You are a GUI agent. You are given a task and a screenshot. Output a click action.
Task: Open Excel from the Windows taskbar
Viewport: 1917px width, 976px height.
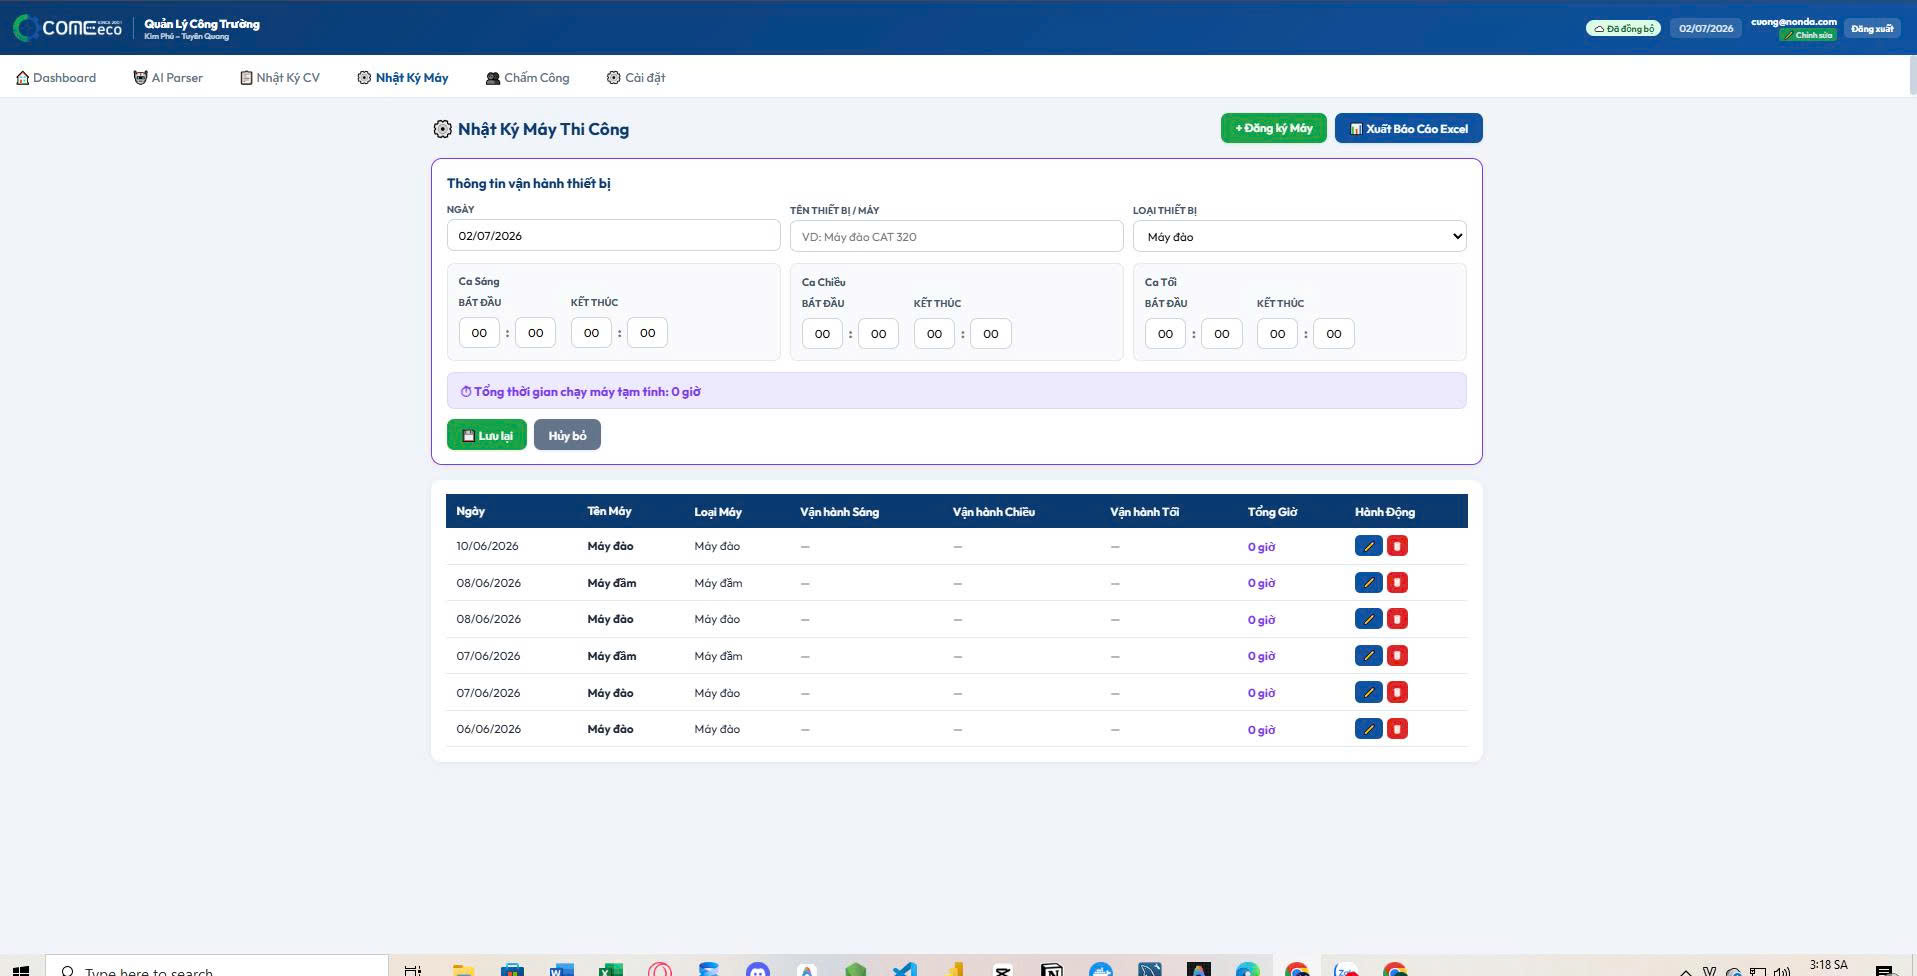[x=610, y=969]
